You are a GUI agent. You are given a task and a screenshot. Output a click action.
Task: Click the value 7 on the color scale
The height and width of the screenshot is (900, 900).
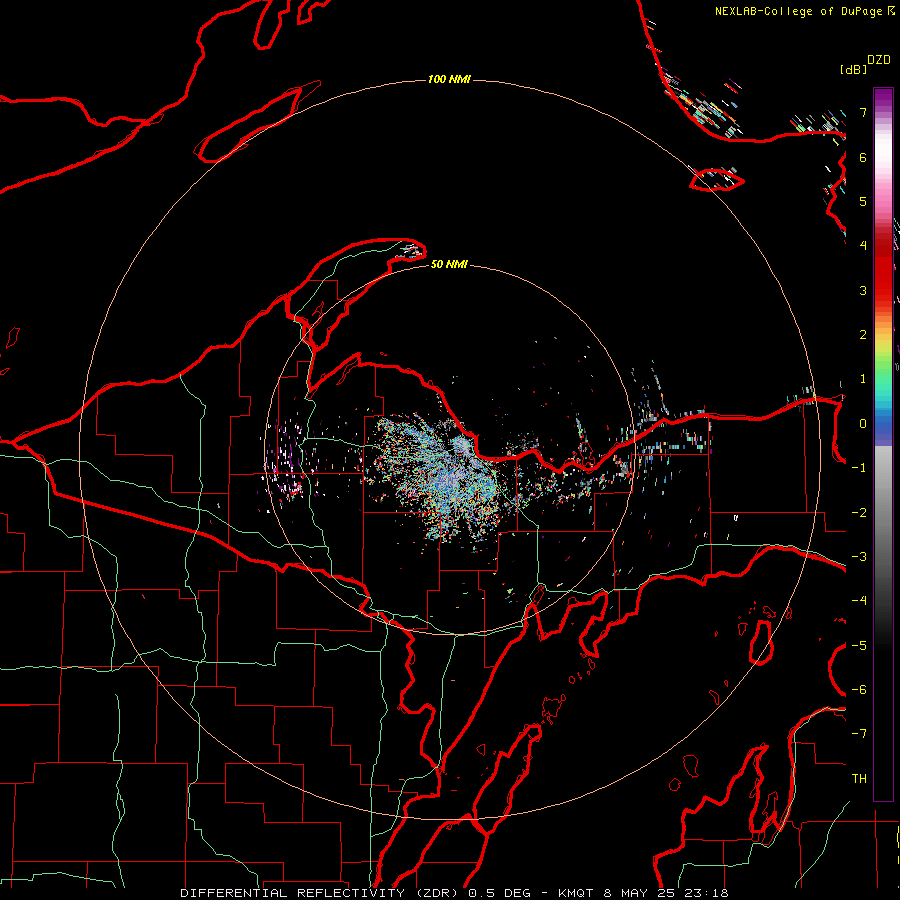tap(863, 112)
